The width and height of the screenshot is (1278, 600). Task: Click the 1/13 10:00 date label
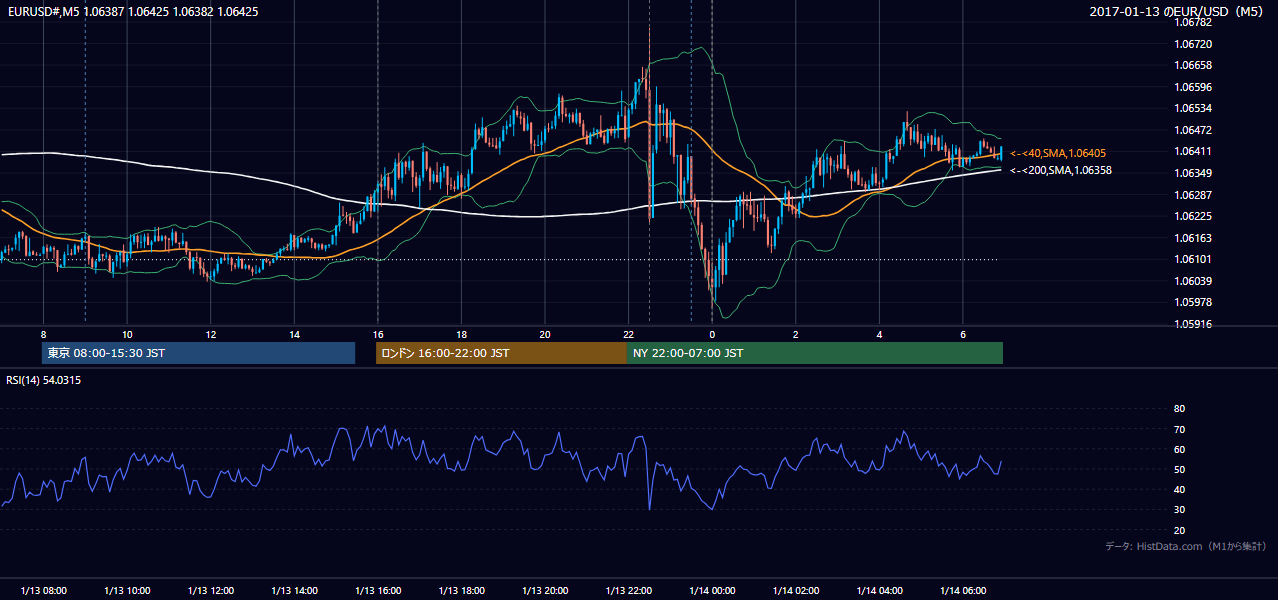(x=127, y=591)
